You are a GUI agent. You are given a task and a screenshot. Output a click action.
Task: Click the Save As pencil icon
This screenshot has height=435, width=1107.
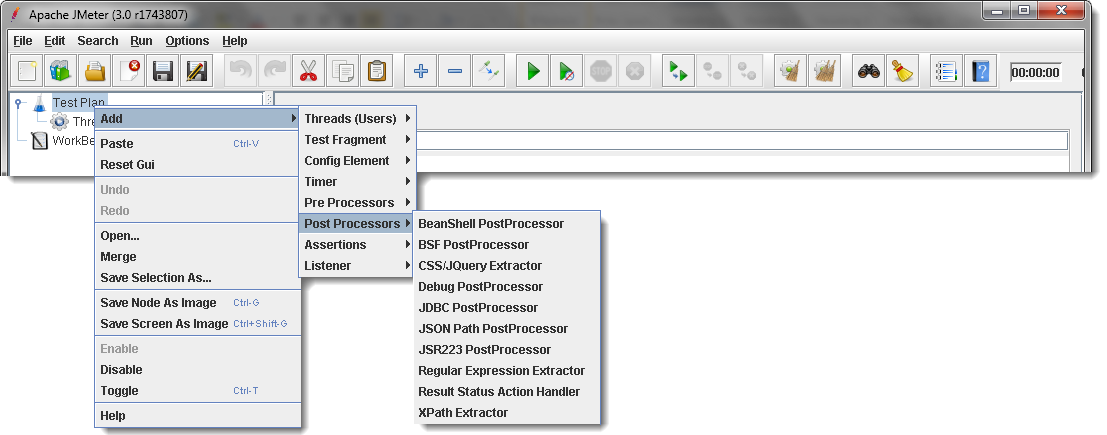click(197, 71)
